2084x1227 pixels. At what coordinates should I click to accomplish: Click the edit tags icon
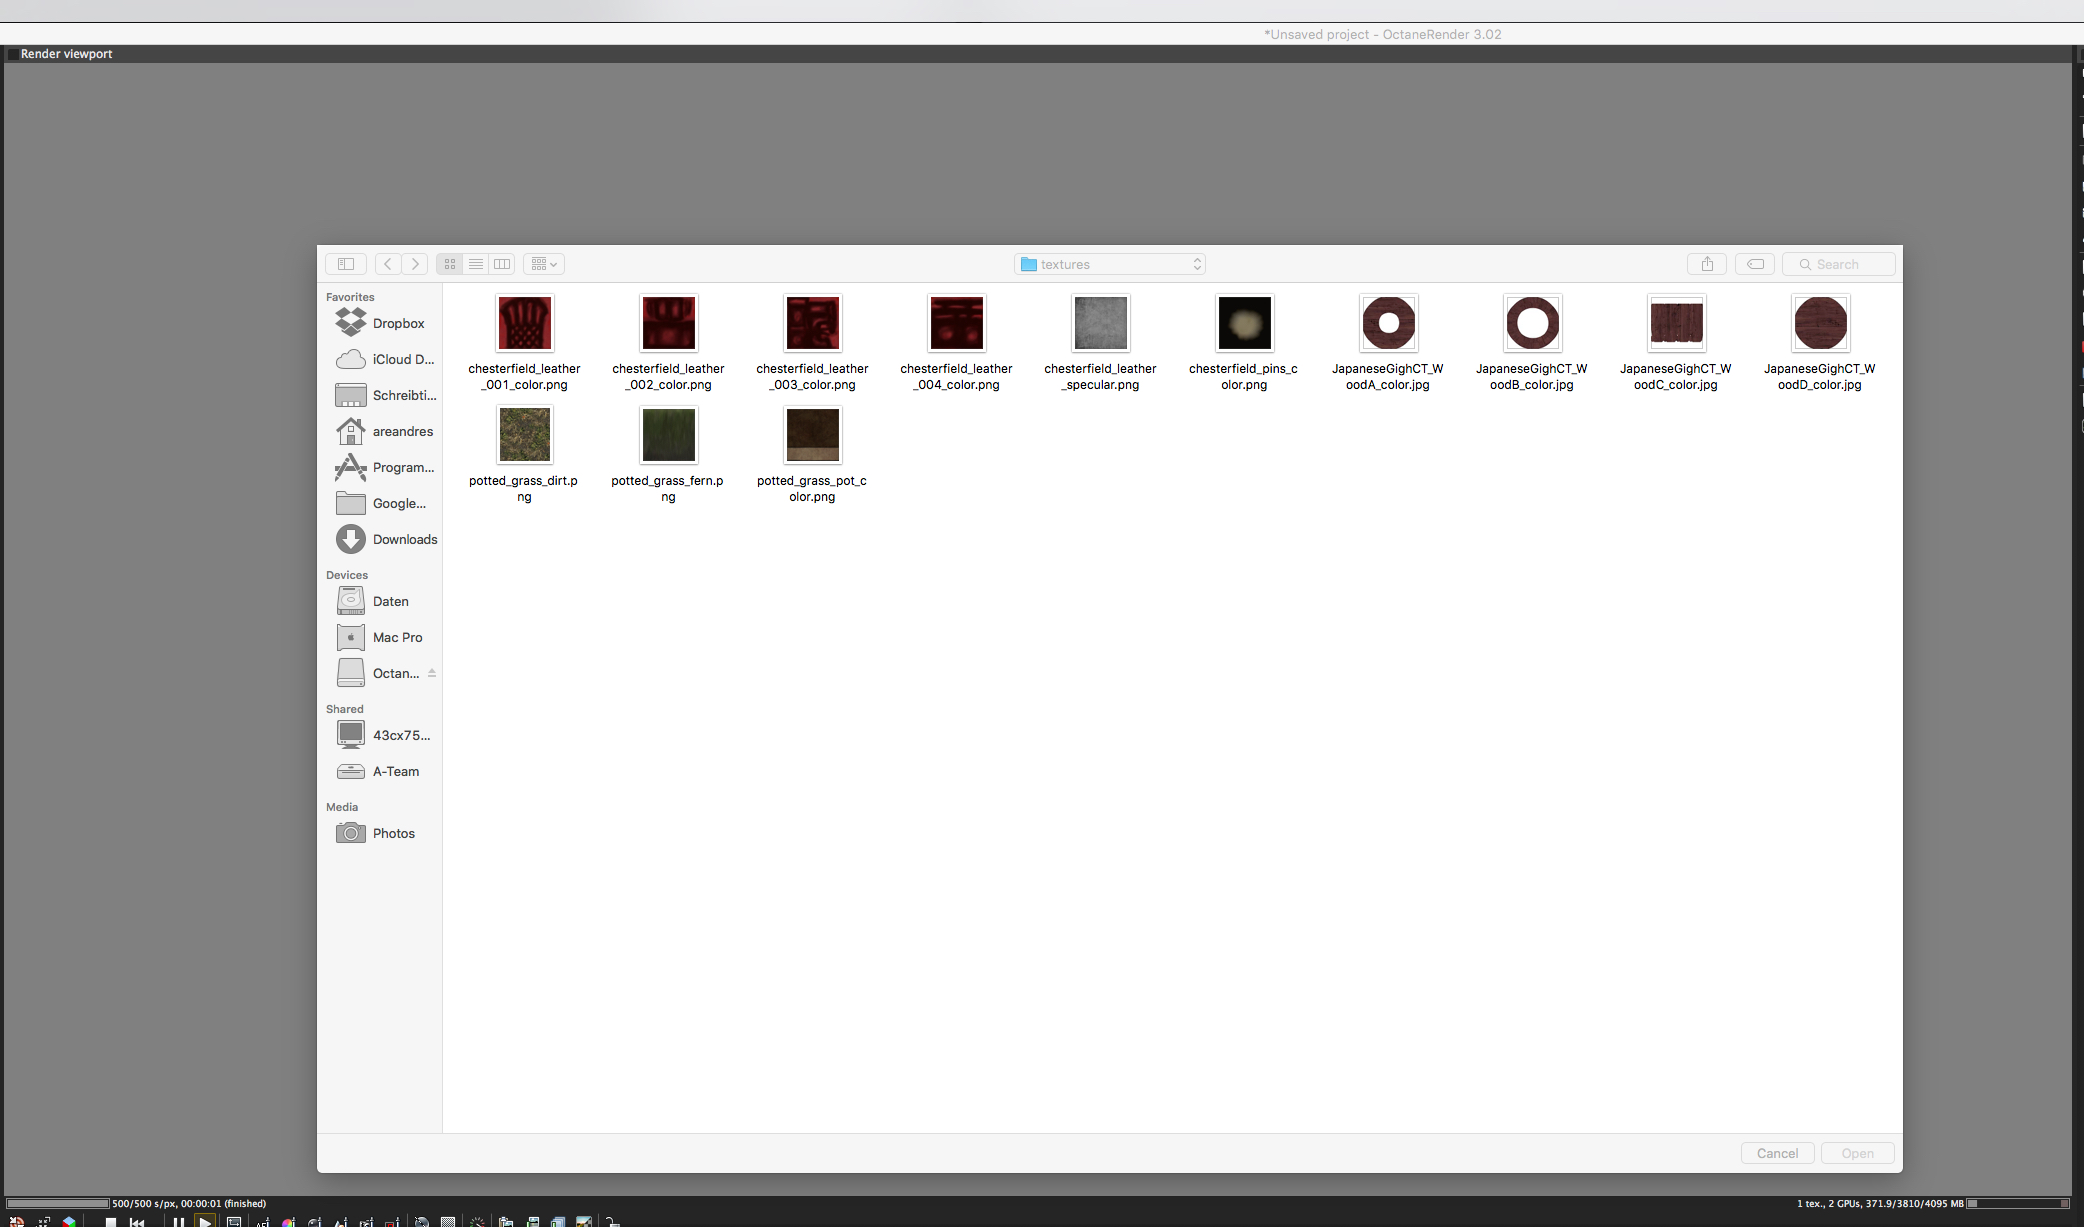[x=1755, y=264]
